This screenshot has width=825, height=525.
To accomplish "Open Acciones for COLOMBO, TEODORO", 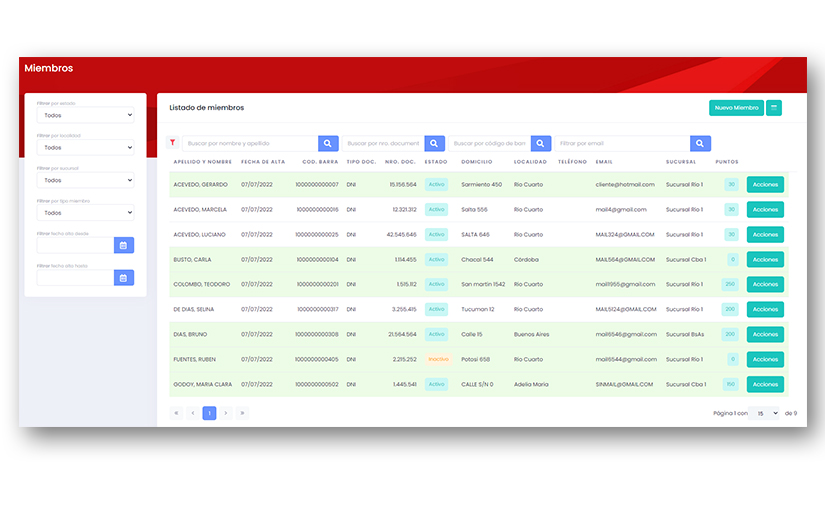I will [765, 284].
